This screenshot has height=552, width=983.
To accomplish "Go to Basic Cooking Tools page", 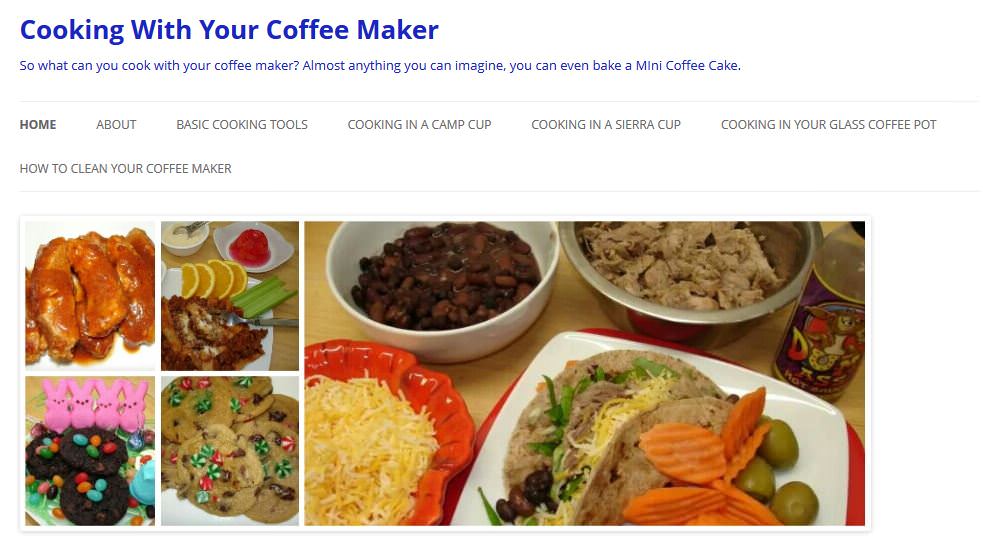I will (x=242, y=125).
